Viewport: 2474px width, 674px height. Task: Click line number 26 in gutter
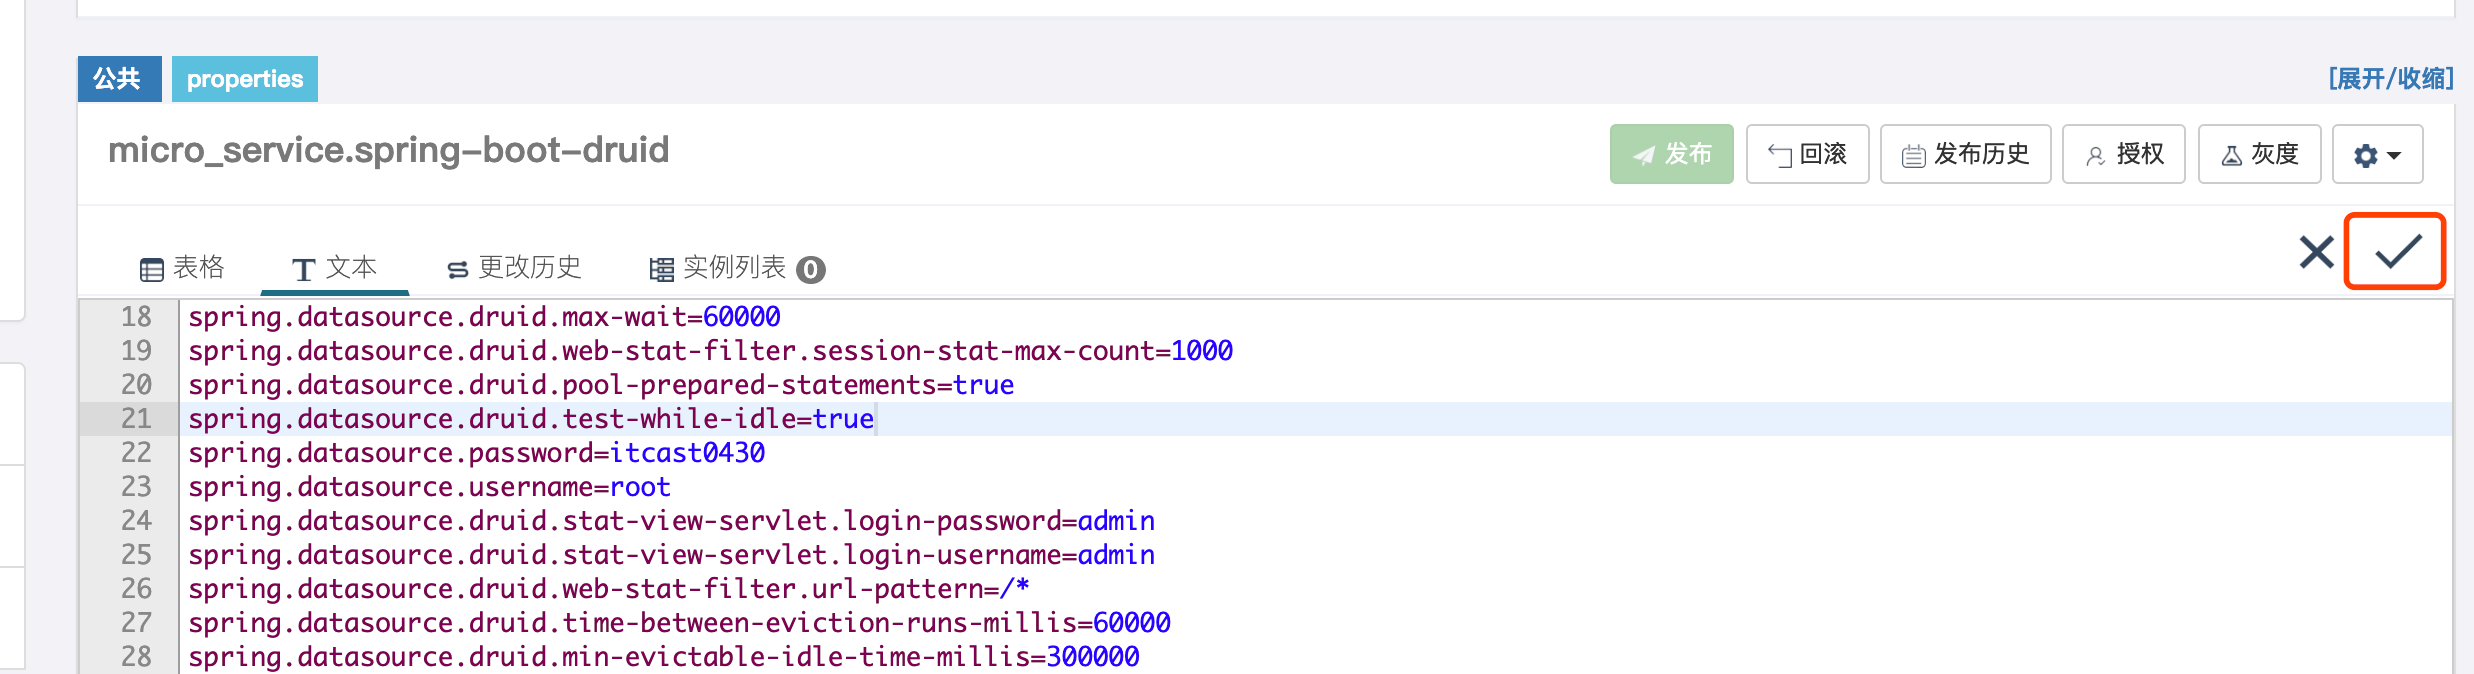click(x=136, y=589)
